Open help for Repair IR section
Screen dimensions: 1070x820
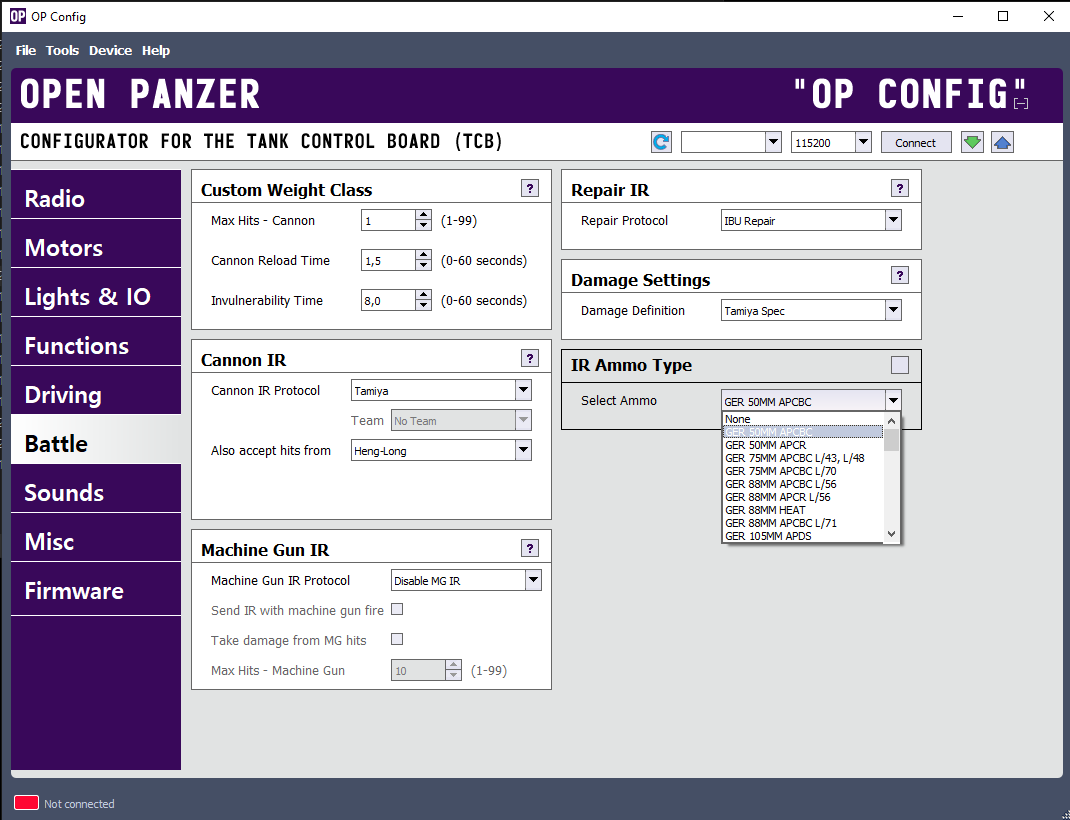click(900, 188)
